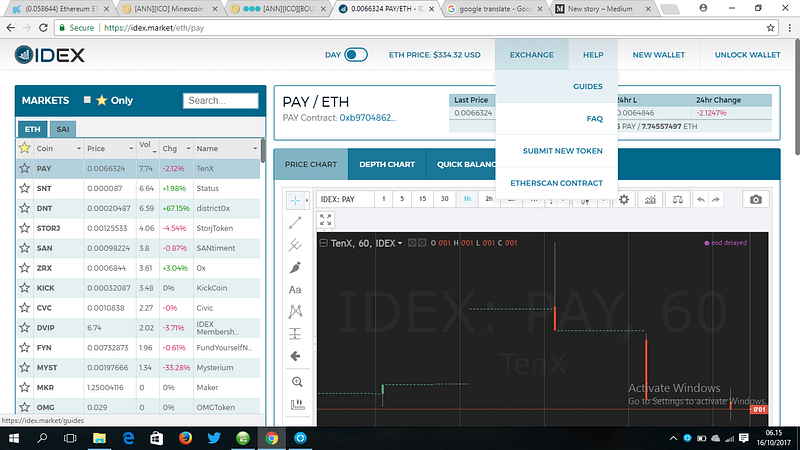Open the Vol column sort dropdown
Viewport: 800px width, 450px height.
[155, 152]
